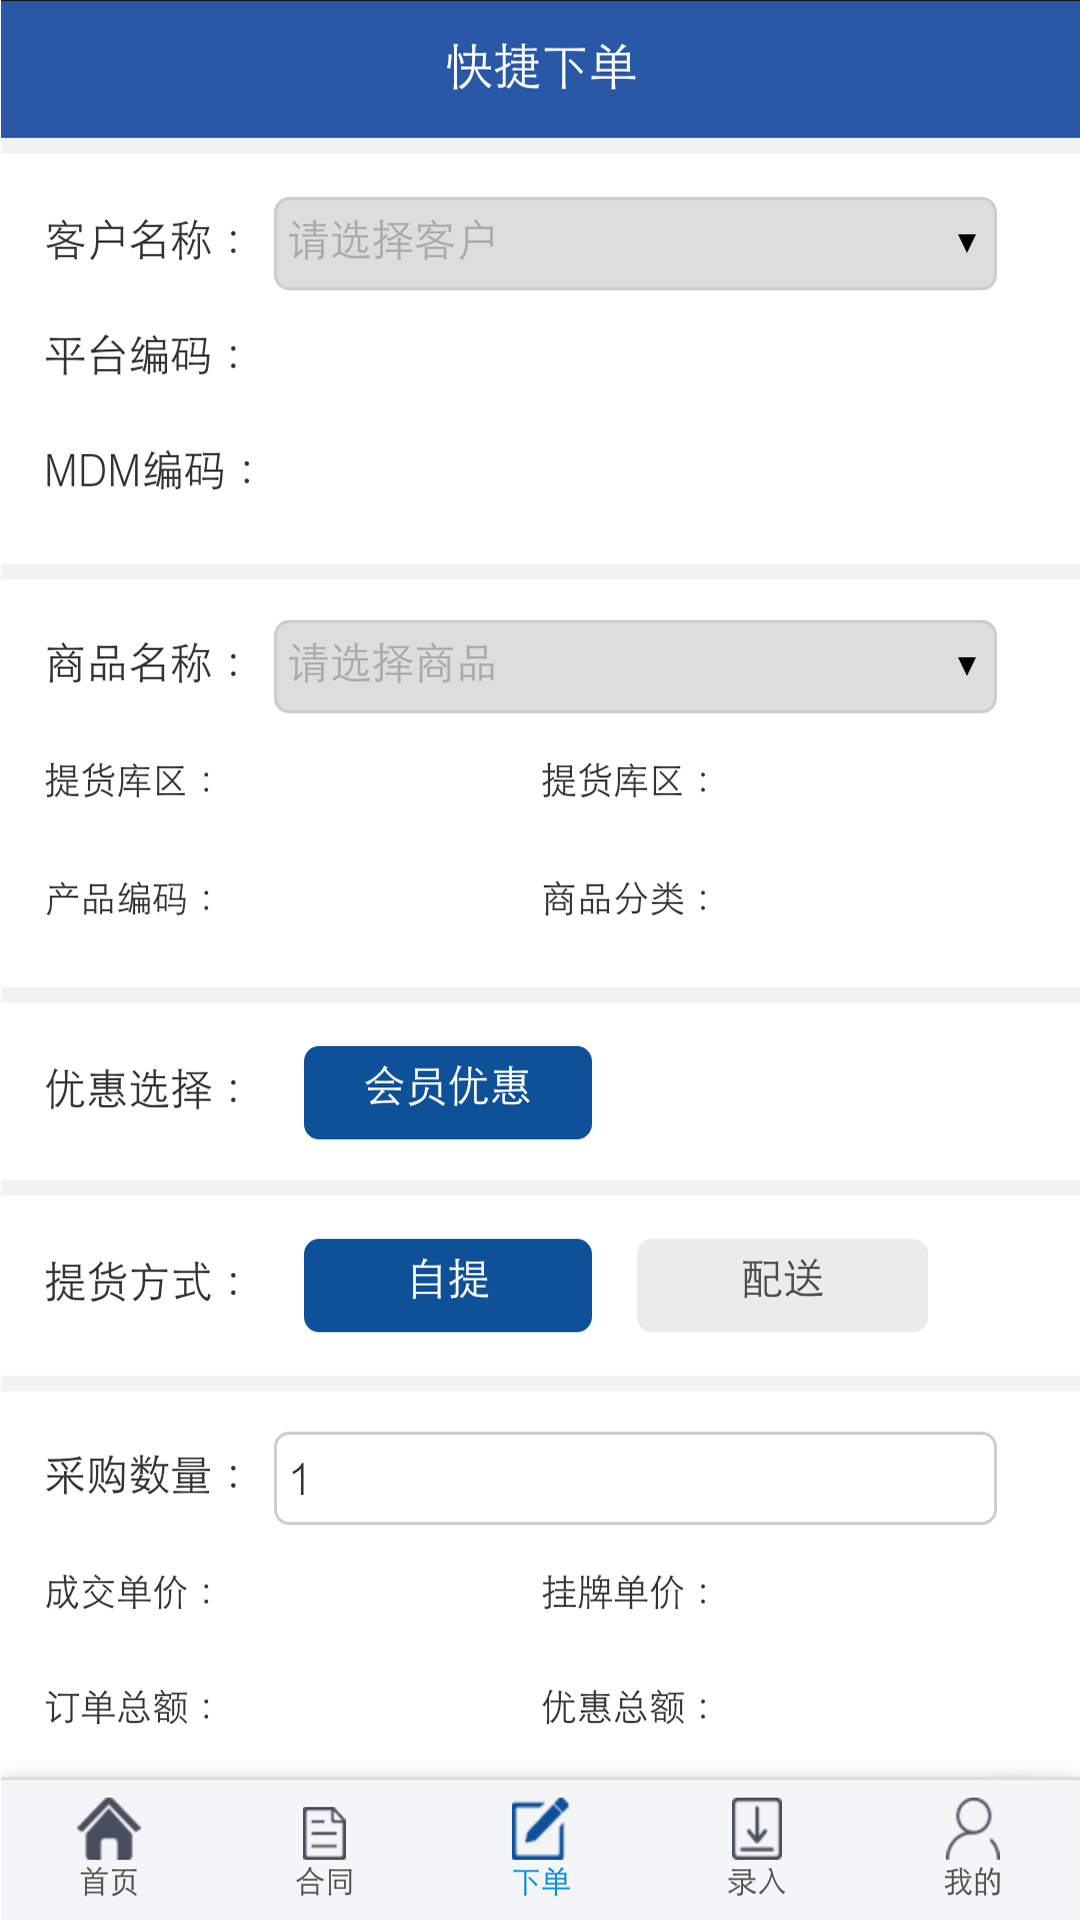Tap the home house icon
Image resolution: width=1080 pixels, height=1920 pixels.
(108, 1828)
